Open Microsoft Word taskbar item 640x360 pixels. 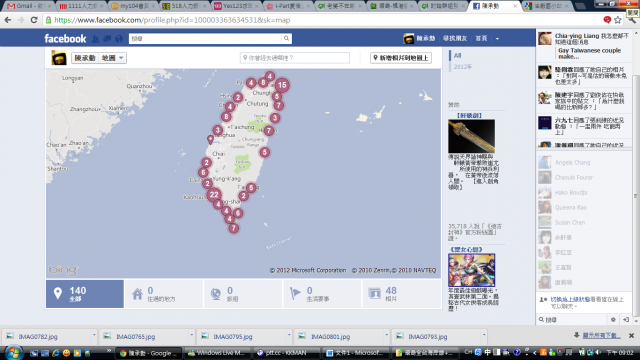[x=354, y=353]
